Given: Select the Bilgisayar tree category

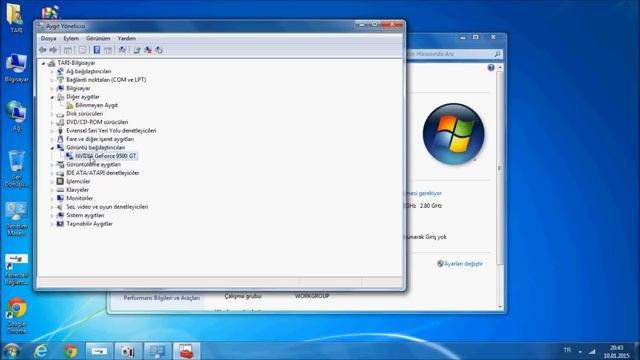Looking at the screenshot, I should click(78, 89).
